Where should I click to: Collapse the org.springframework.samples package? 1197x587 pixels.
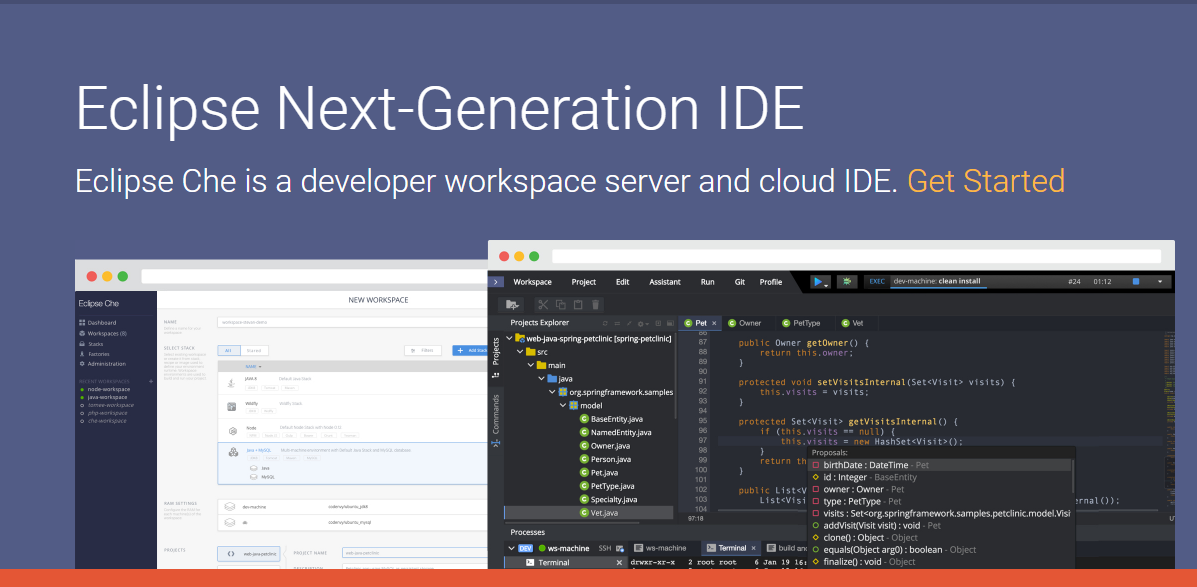tap(553, 392)
